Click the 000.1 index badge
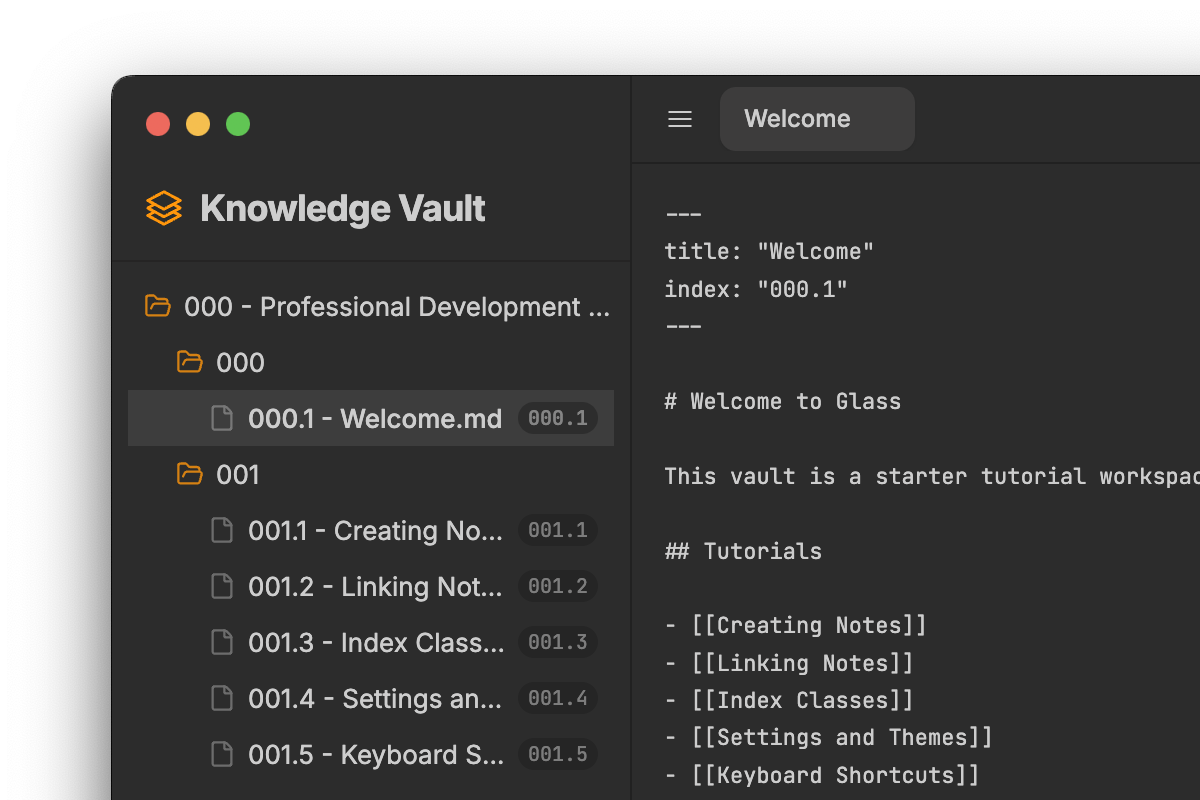The image size is (1200, 800). point(558,418)
